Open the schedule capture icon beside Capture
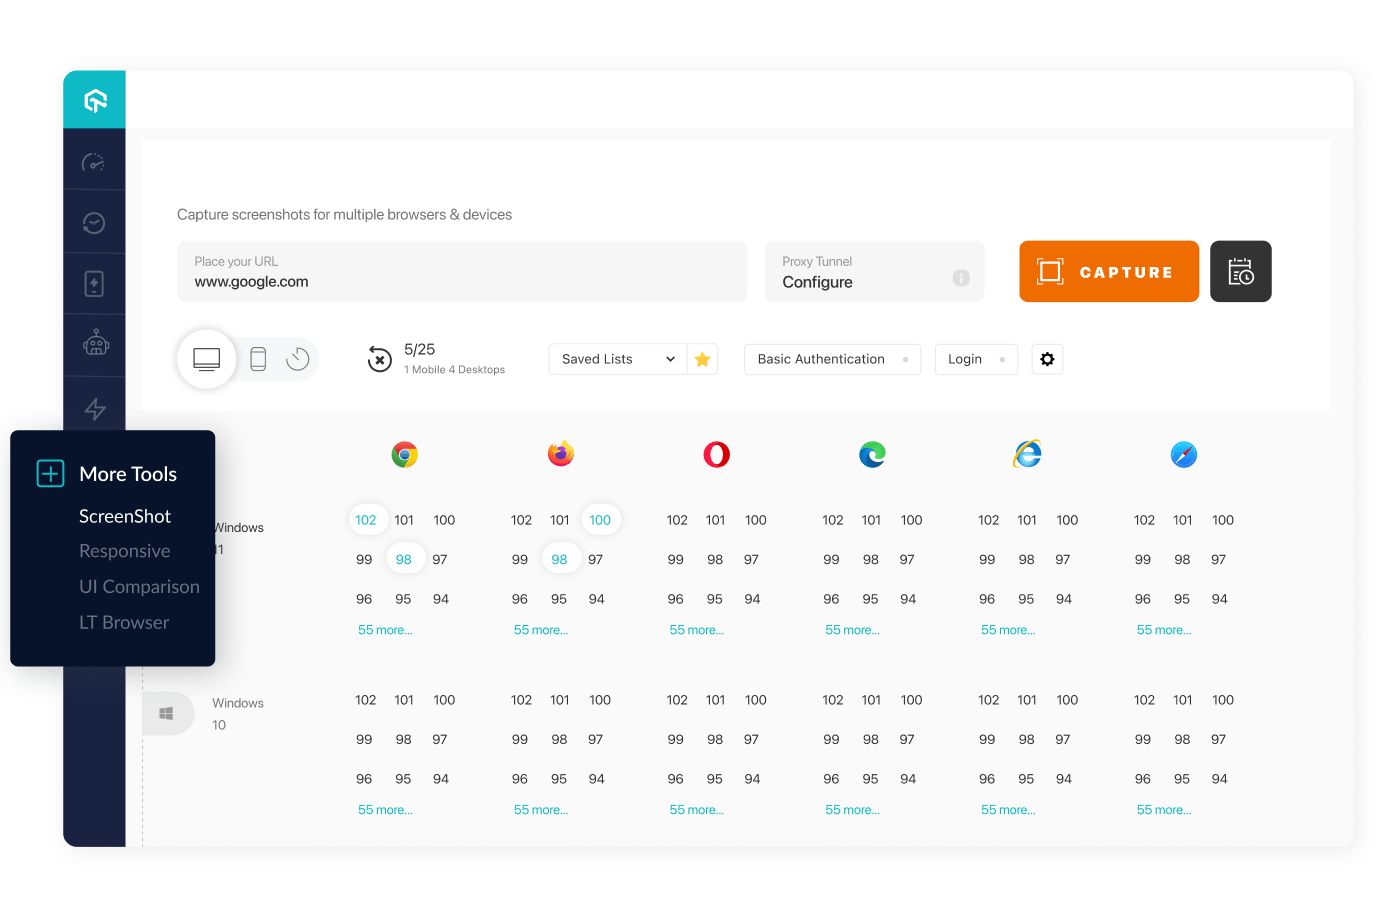 [1240, 271]
